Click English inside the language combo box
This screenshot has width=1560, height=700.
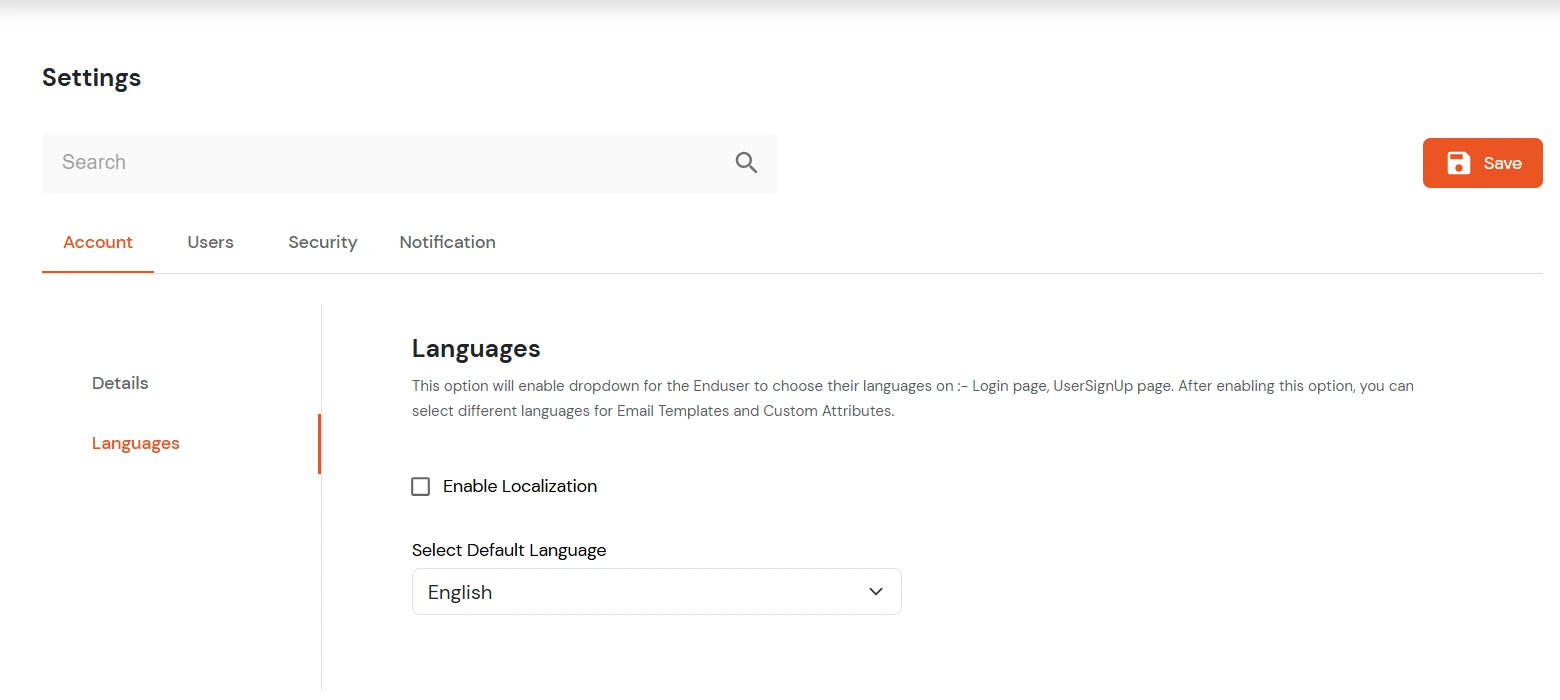(459, 591)
